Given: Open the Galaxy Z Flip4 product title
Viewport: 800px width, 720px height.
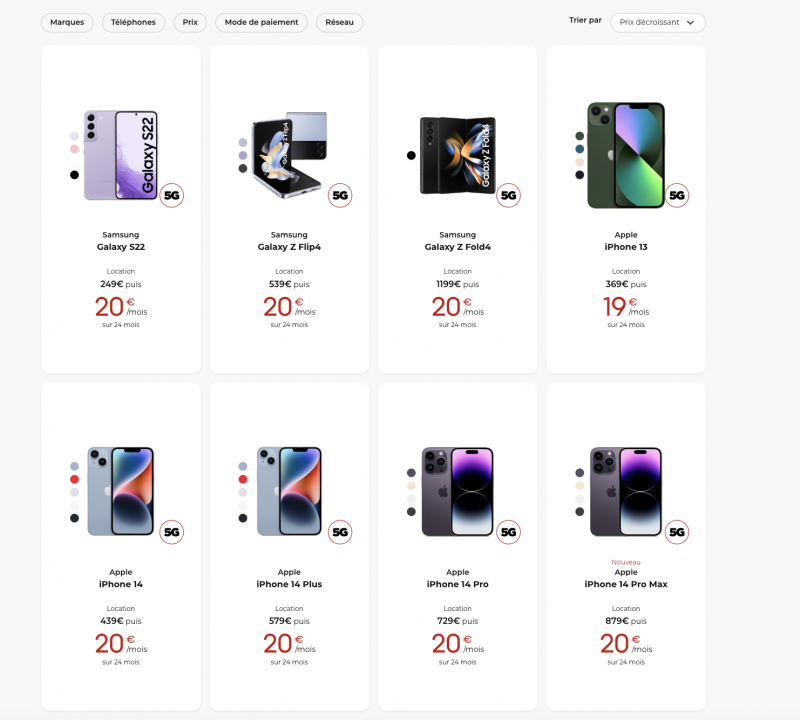Looking at the screenshot, I should coord(289,247).
